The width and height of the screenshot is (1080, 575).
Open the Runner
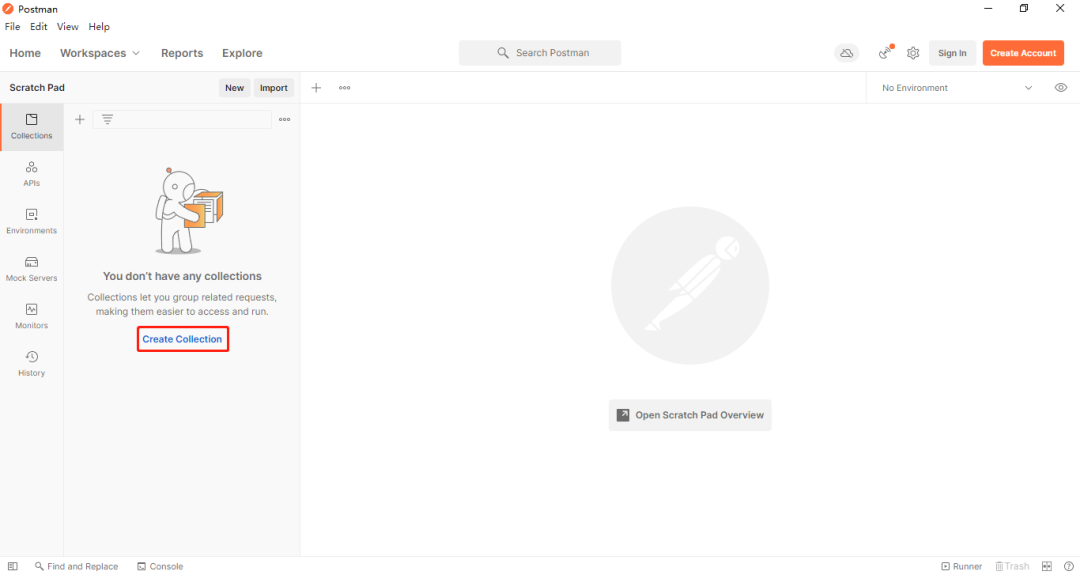962,566
